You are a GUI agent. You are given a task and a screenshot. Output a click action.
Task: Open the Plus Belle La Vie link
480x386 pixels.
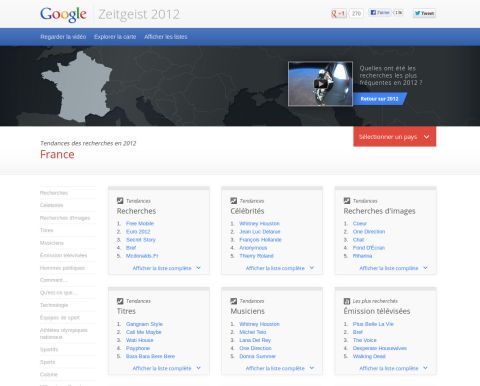[373, 324]
